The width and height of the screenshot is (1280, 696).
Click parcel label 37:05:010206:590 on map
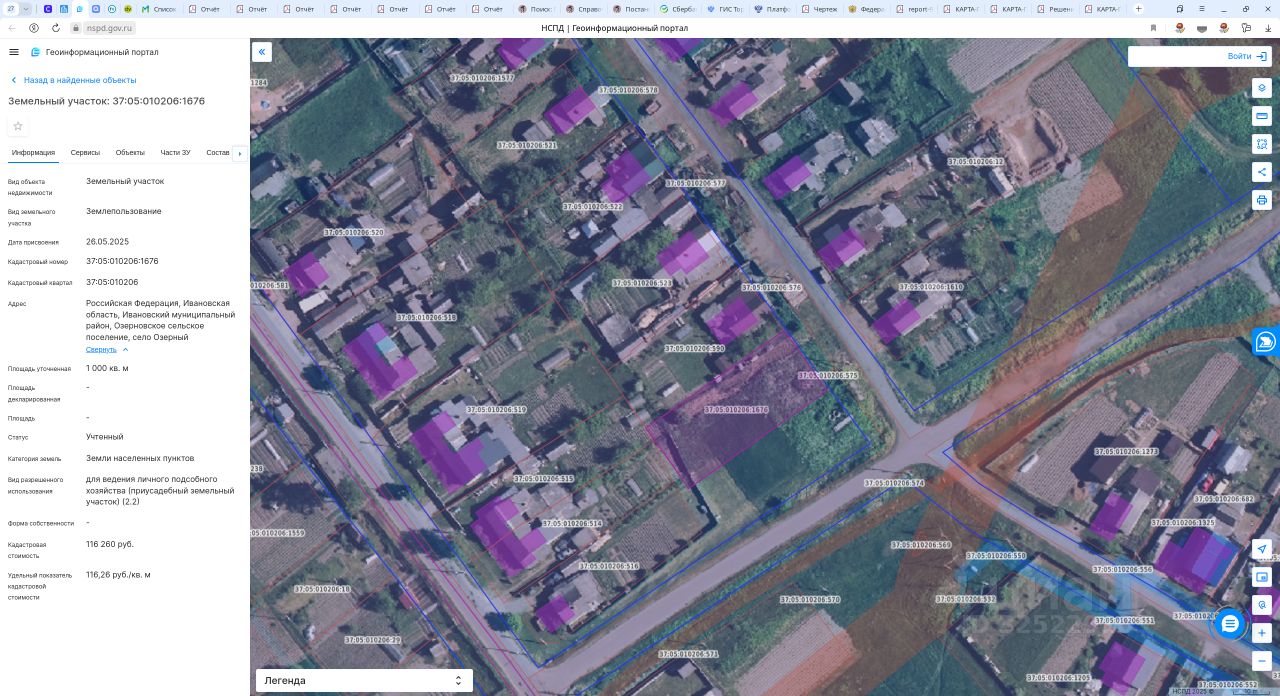pos(694,349)
